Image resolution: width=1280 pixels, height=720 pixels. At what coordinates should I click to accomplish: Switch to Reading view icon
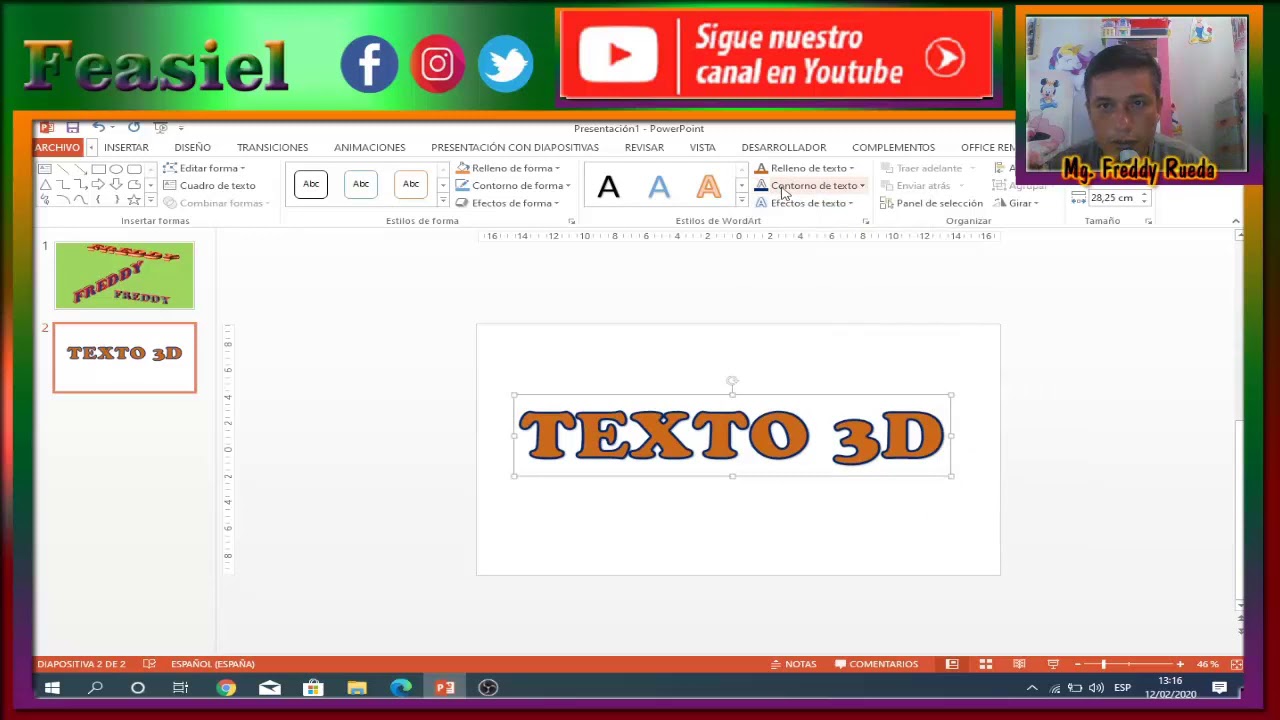click(x=1019, y=664)
